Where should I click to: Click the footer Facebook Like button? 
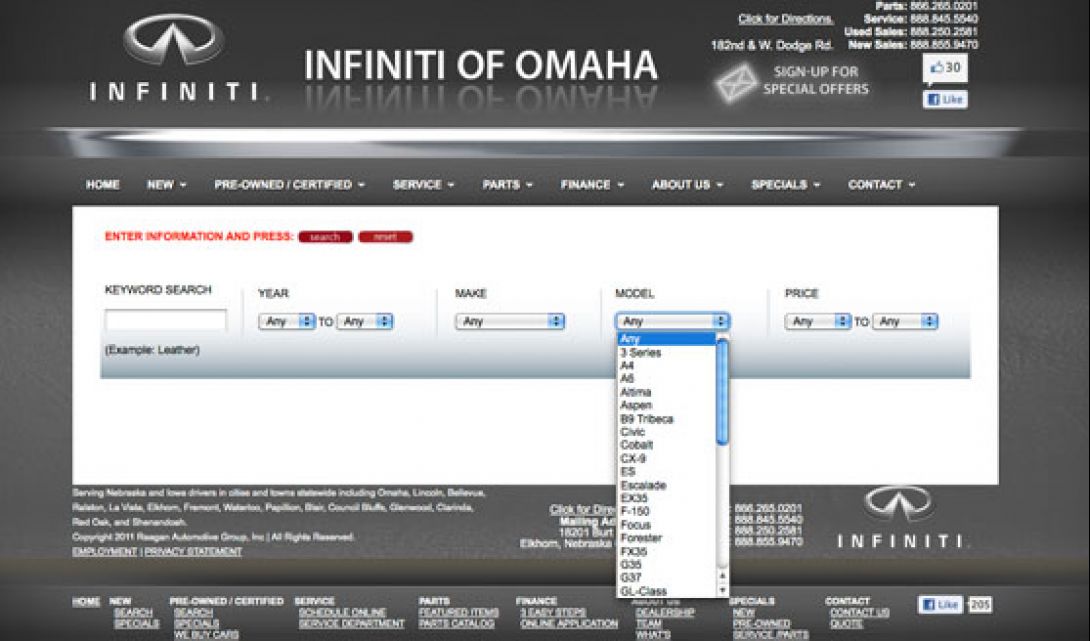(940, 605)
